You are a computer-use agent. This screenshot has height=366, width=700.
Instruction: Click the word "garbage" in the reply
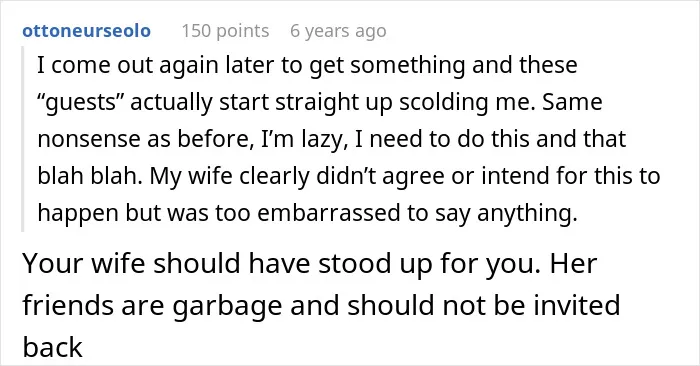click(x=227, y=307)
